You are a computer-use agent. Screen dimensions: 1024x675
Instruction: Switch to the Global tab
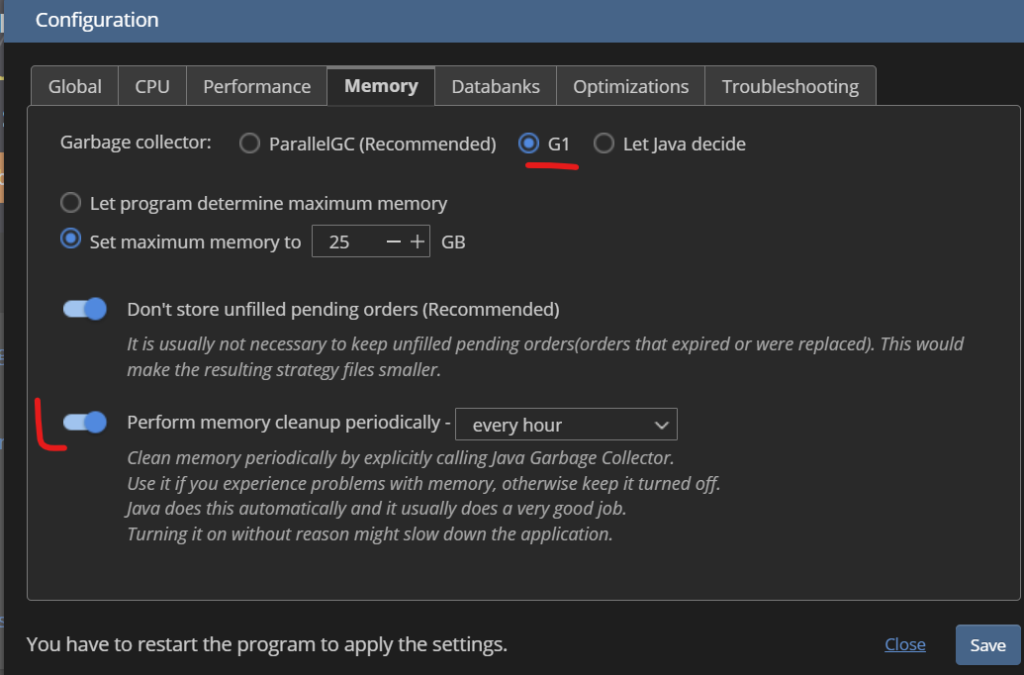tap(75, 87)
